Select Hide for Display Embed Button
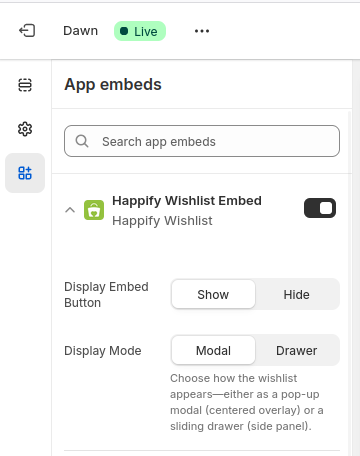Viewport: 360px width, 456px height. [x=297, y=294]
